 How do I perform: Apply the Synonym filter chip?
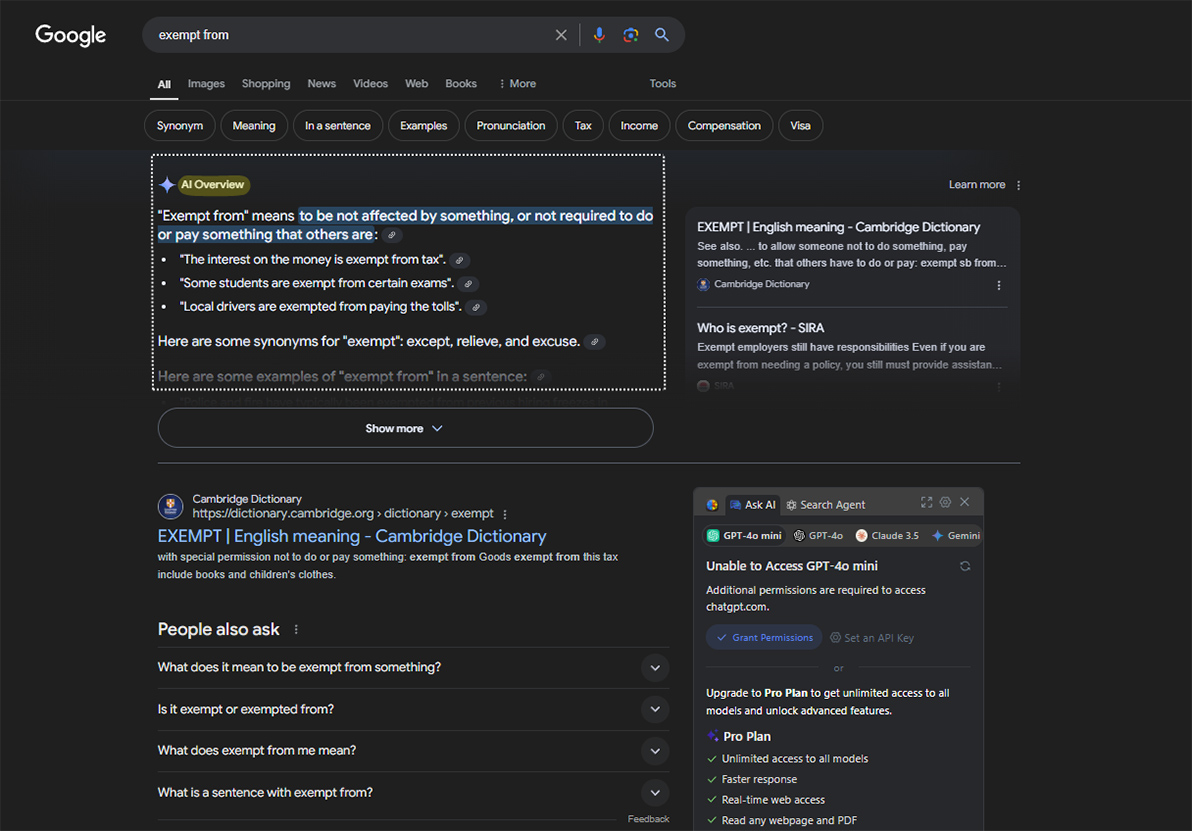coord(179,125)
